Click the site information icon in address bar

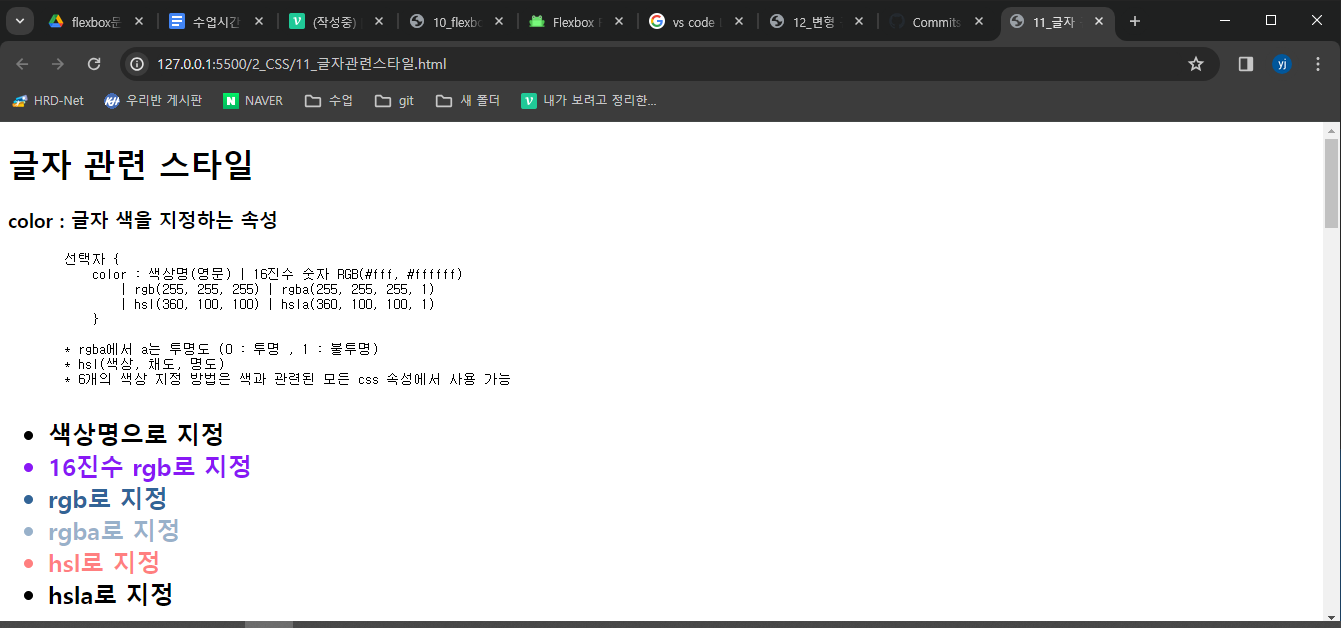tap(136, 61)
